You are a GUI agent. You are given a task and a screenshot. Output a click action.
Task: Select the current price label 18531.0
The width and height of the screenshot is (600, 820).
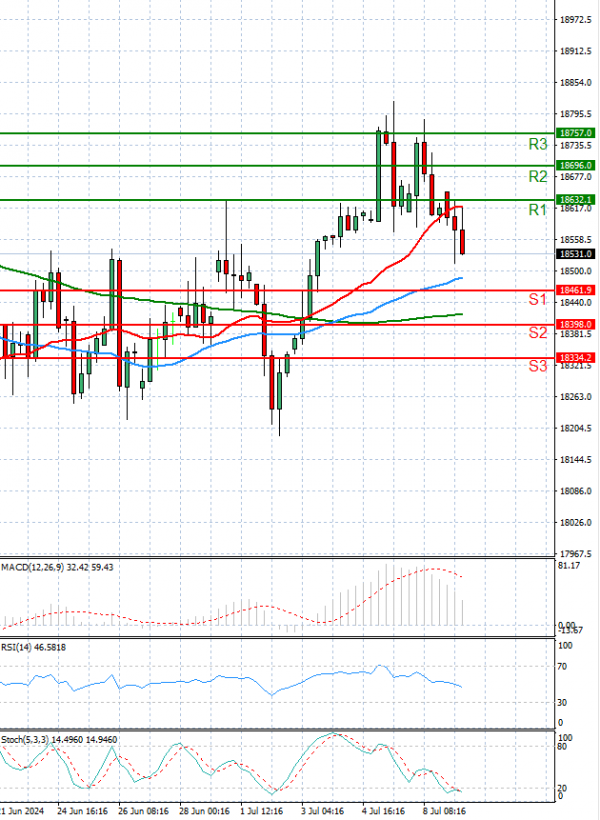pyautogui.click(x=575, y=254)
